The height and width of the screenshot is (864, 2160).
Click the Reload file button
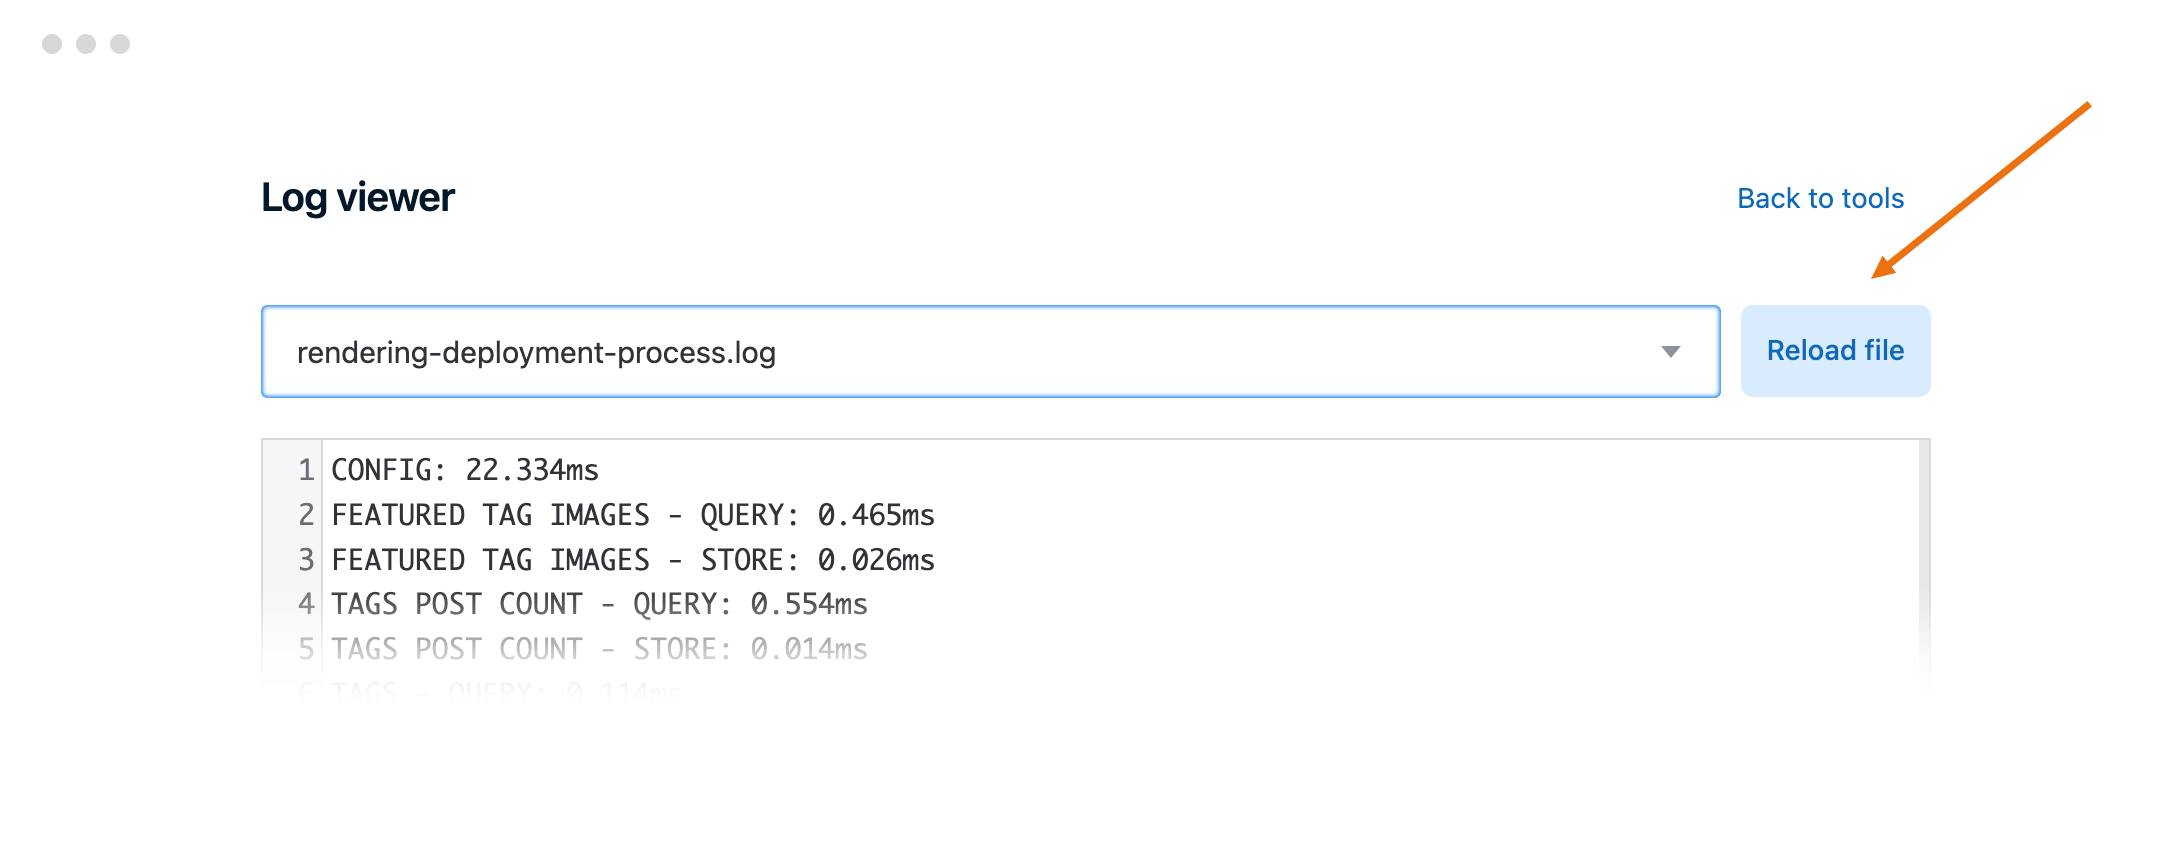click(x=1836, y=351)
